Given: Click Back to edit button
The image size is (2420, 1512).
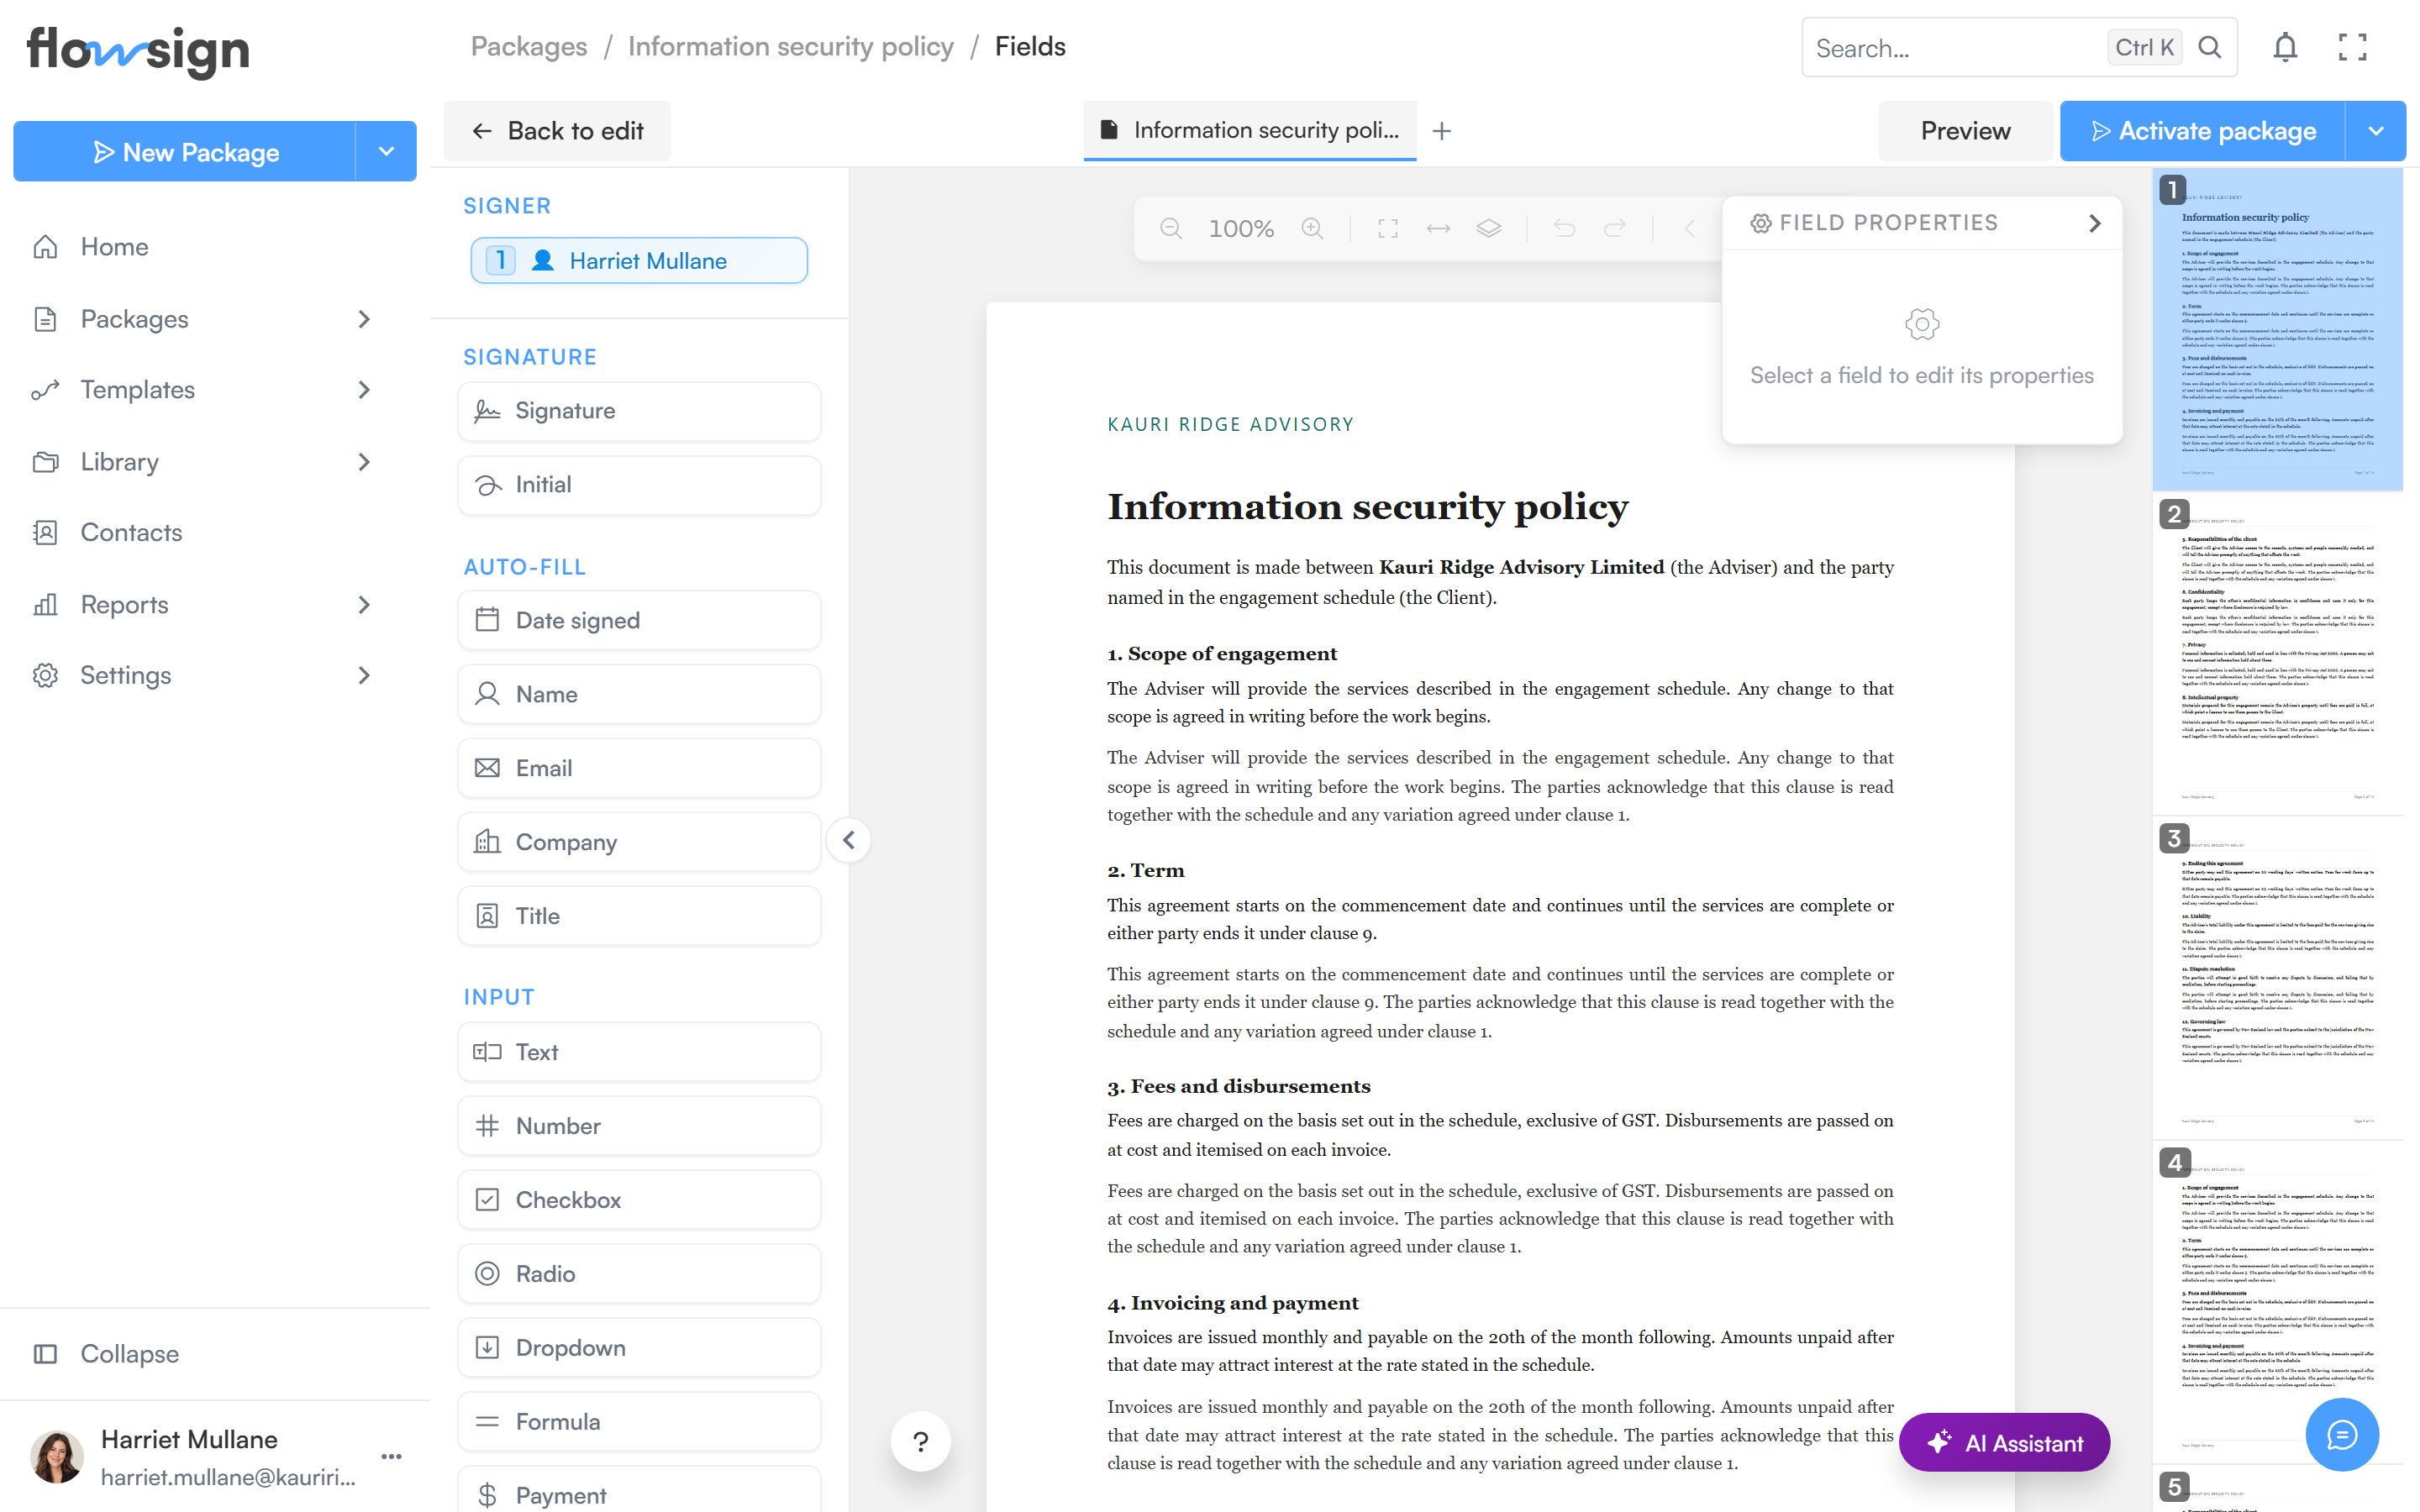Looking at the screenshot, I should click(x=558, y=131).
